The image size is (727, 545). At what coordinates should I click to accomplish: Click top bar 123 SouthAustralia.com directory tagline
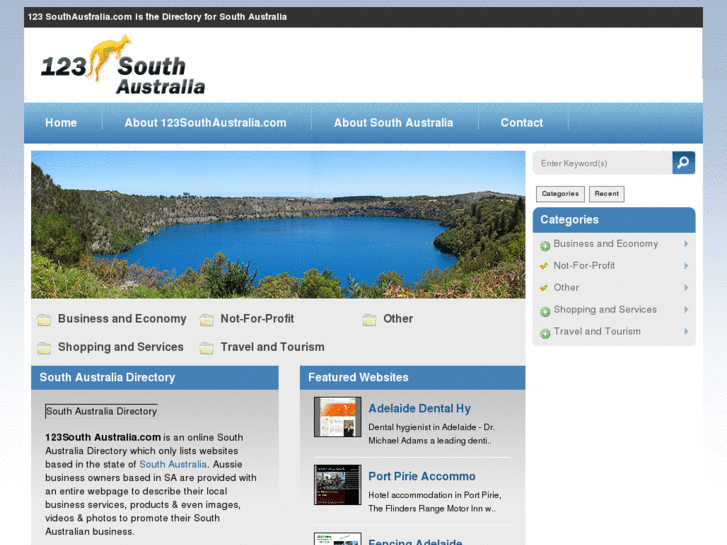coord(157,17)
